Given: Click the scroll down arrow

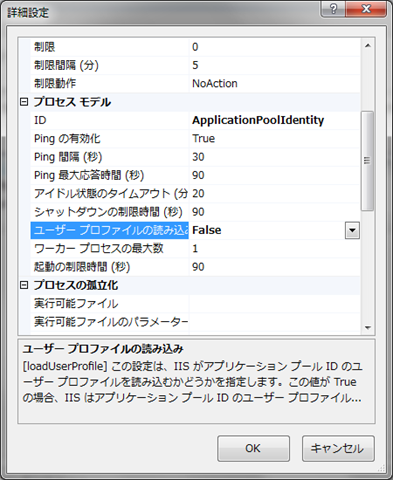Looking at the screenshot, I should pyautogui.click(x=368, y=328).
